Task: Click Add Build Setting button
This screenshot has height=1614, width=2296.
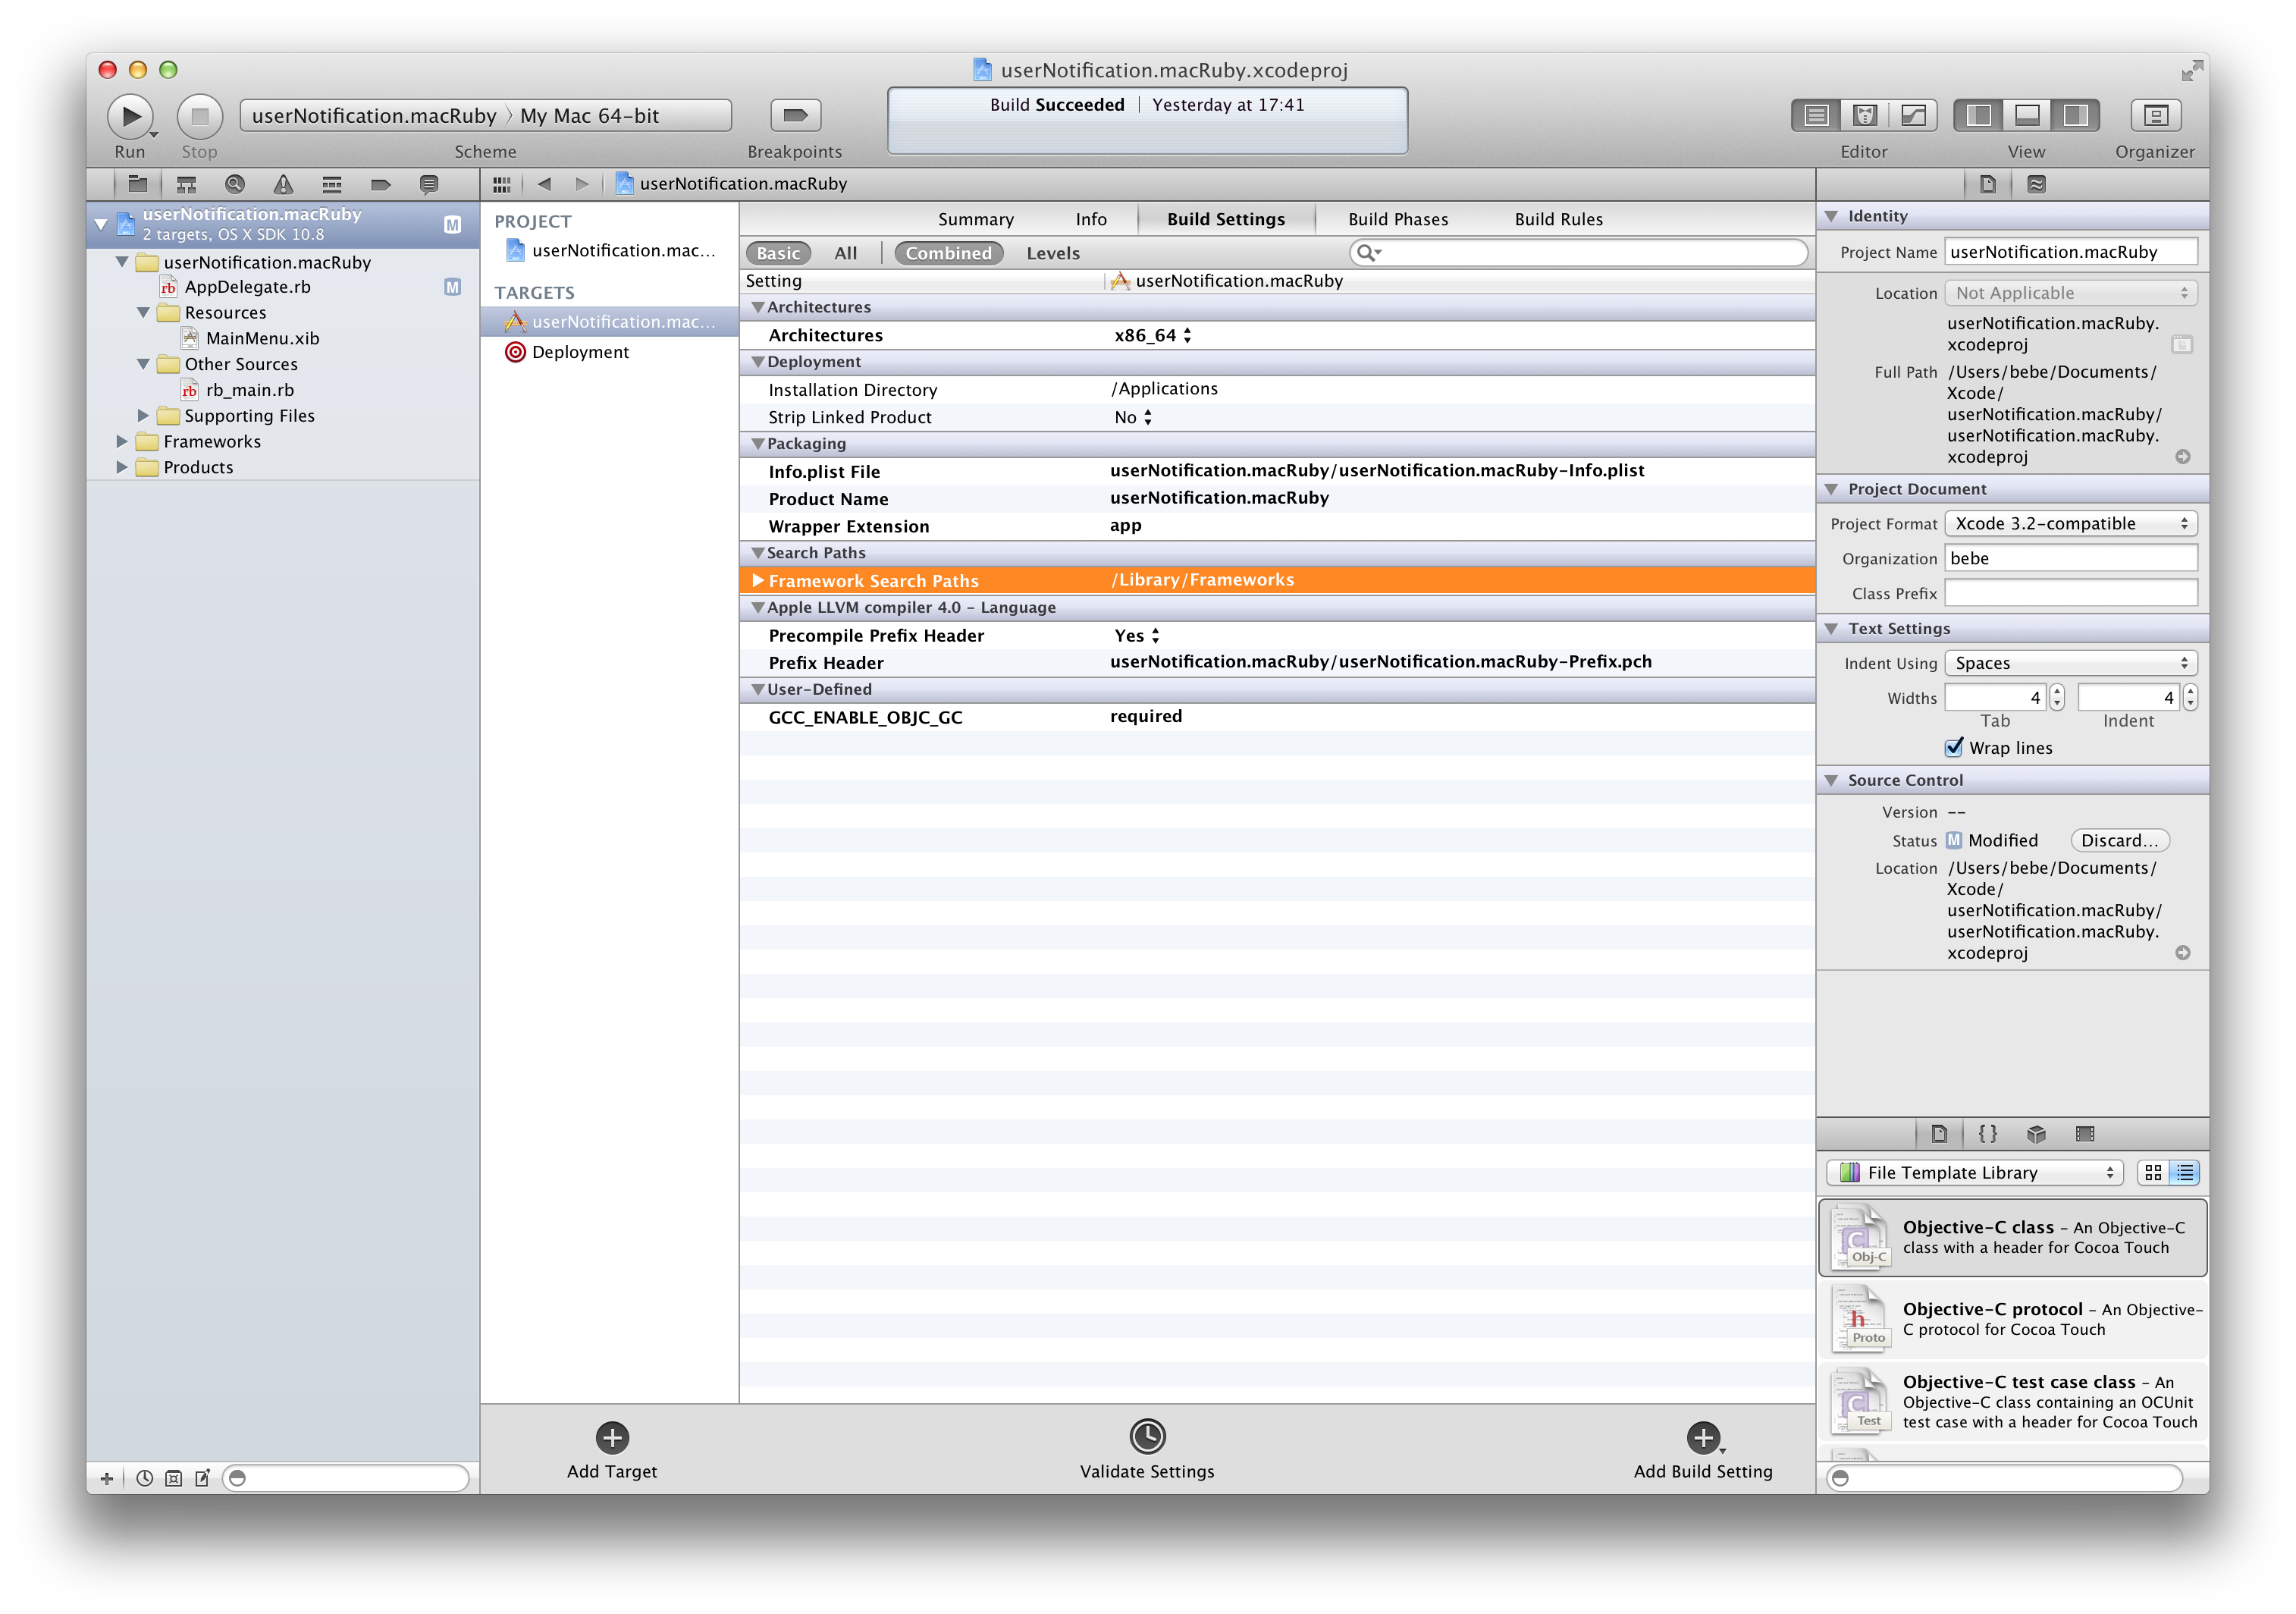Action: (1703, 1450)
